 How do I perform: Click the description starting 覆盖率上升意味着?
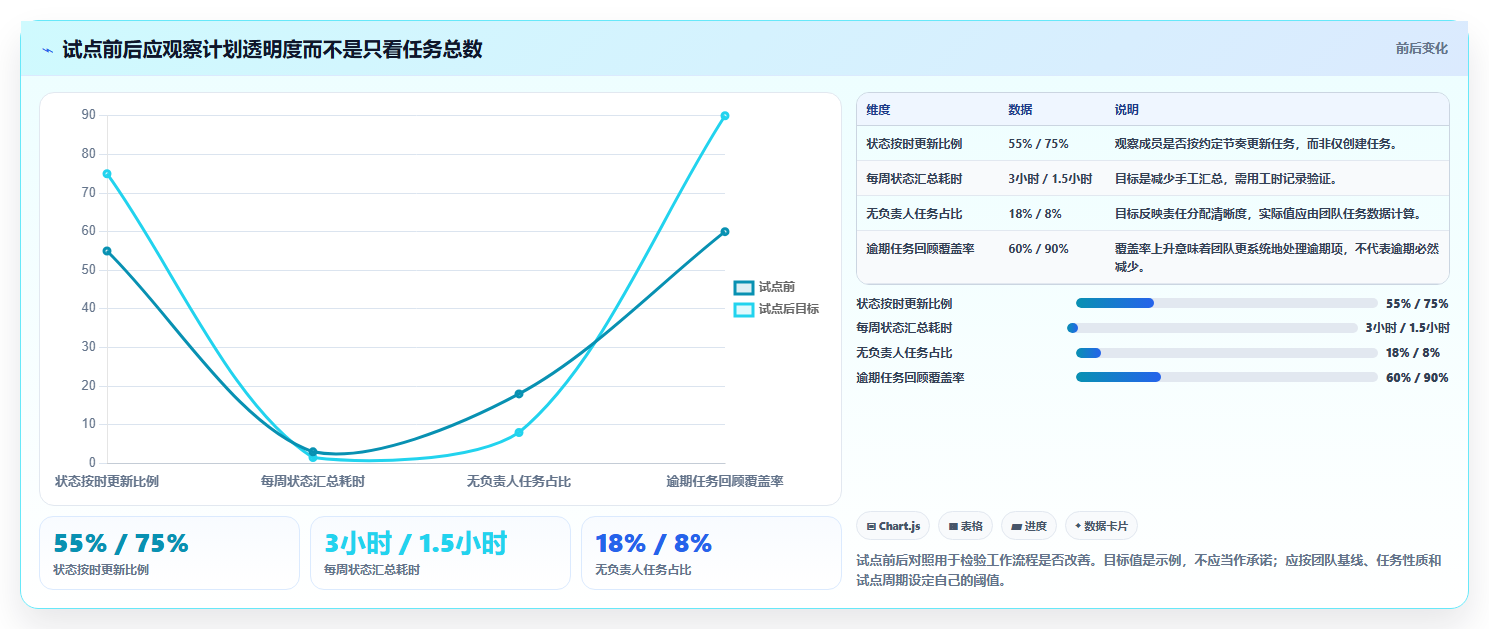(x=1277, y=258)
